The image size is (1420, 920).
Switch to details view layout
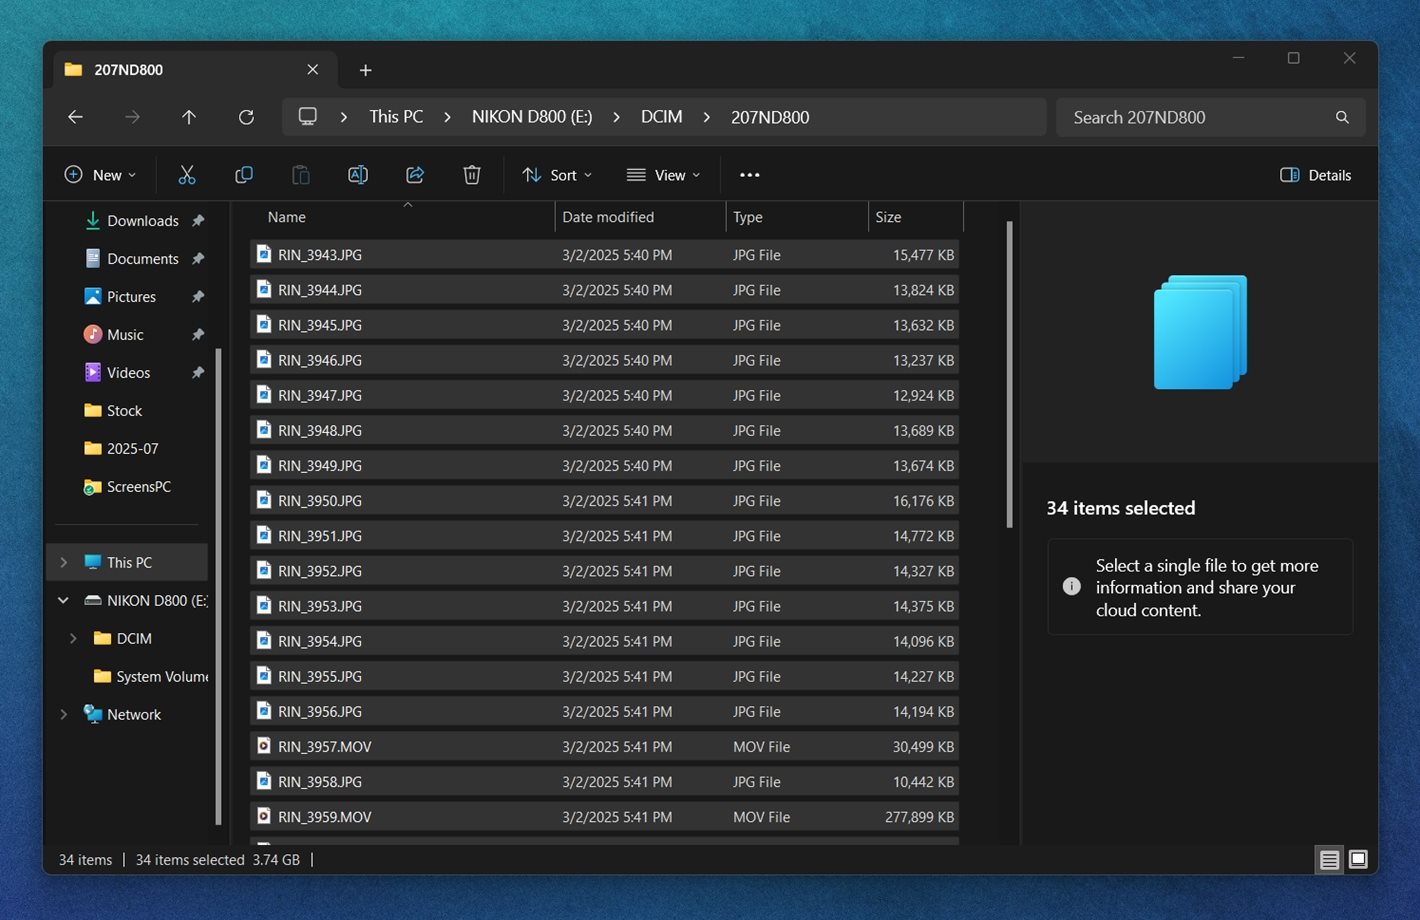(1329, 859)
